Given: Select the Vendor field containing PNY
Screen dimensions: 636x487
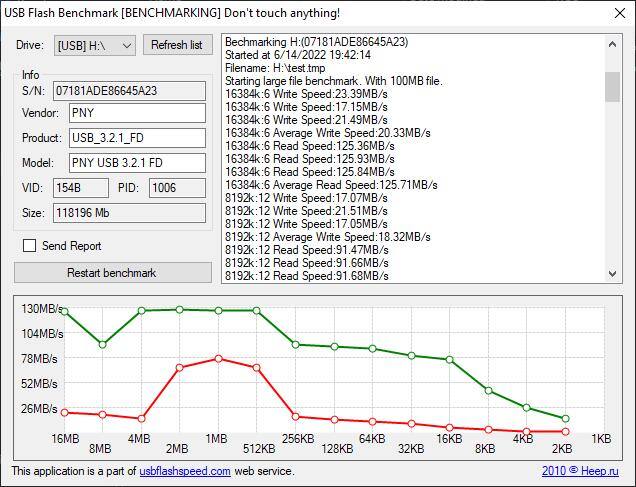Looking at the screenshot, I should click(137, 113).
